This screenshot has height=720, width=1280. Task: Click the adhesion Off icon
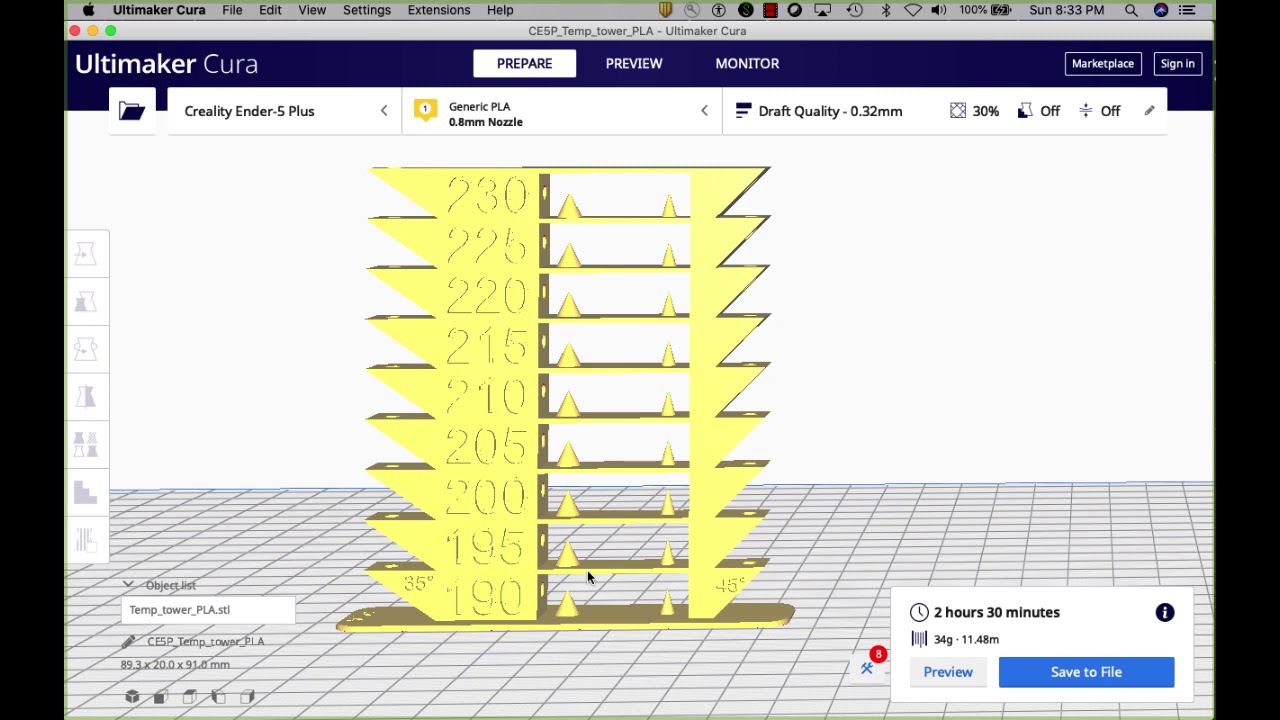click(x=1086, y=111)
